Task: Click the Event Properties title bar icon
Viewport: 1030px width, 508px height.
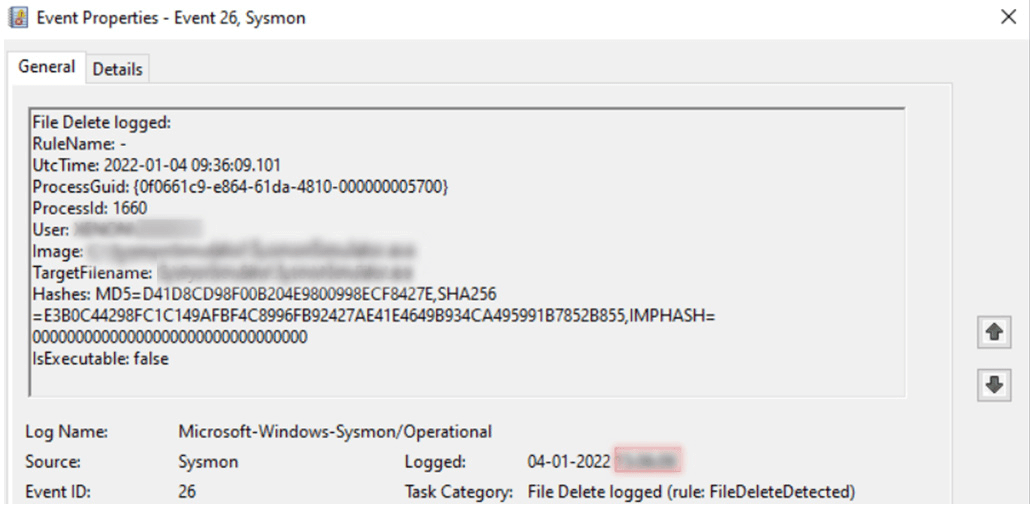Action: click(x=18, y=17)
